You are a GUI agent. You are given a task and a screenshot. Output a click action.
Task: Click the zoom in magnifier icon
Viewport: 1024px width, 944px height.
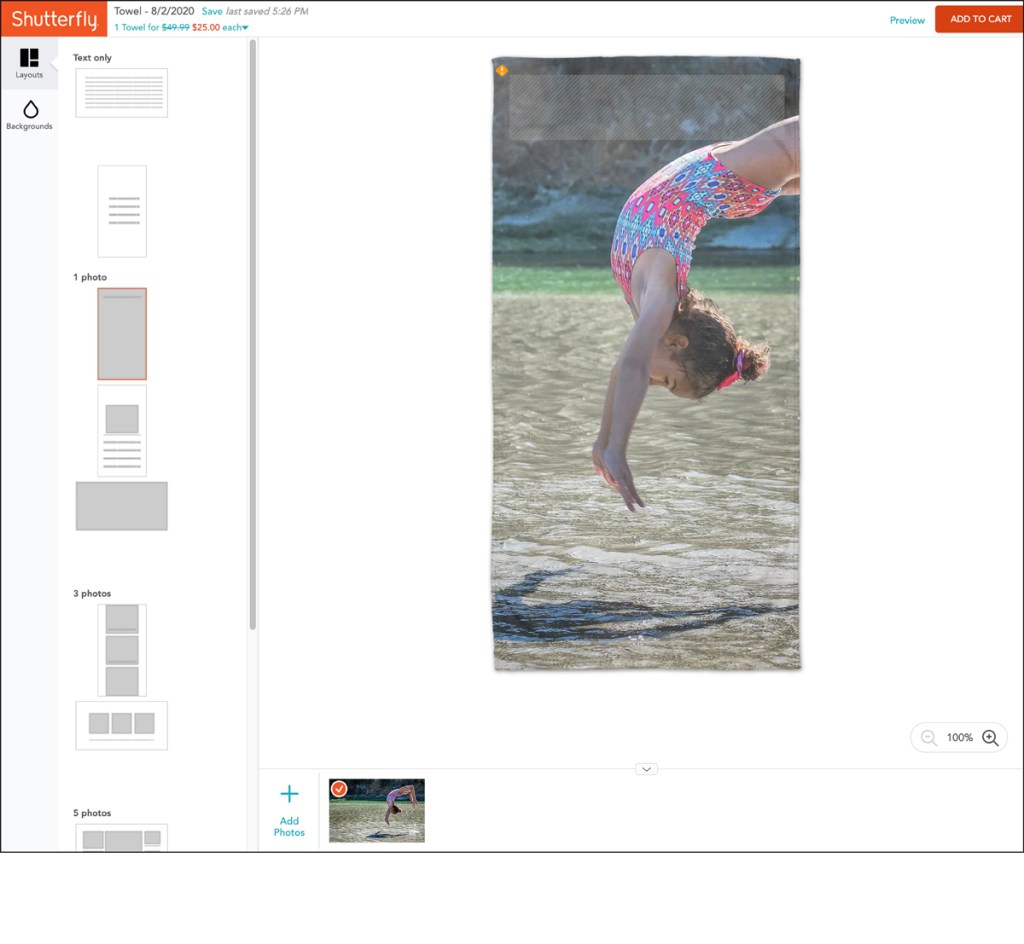990,737
